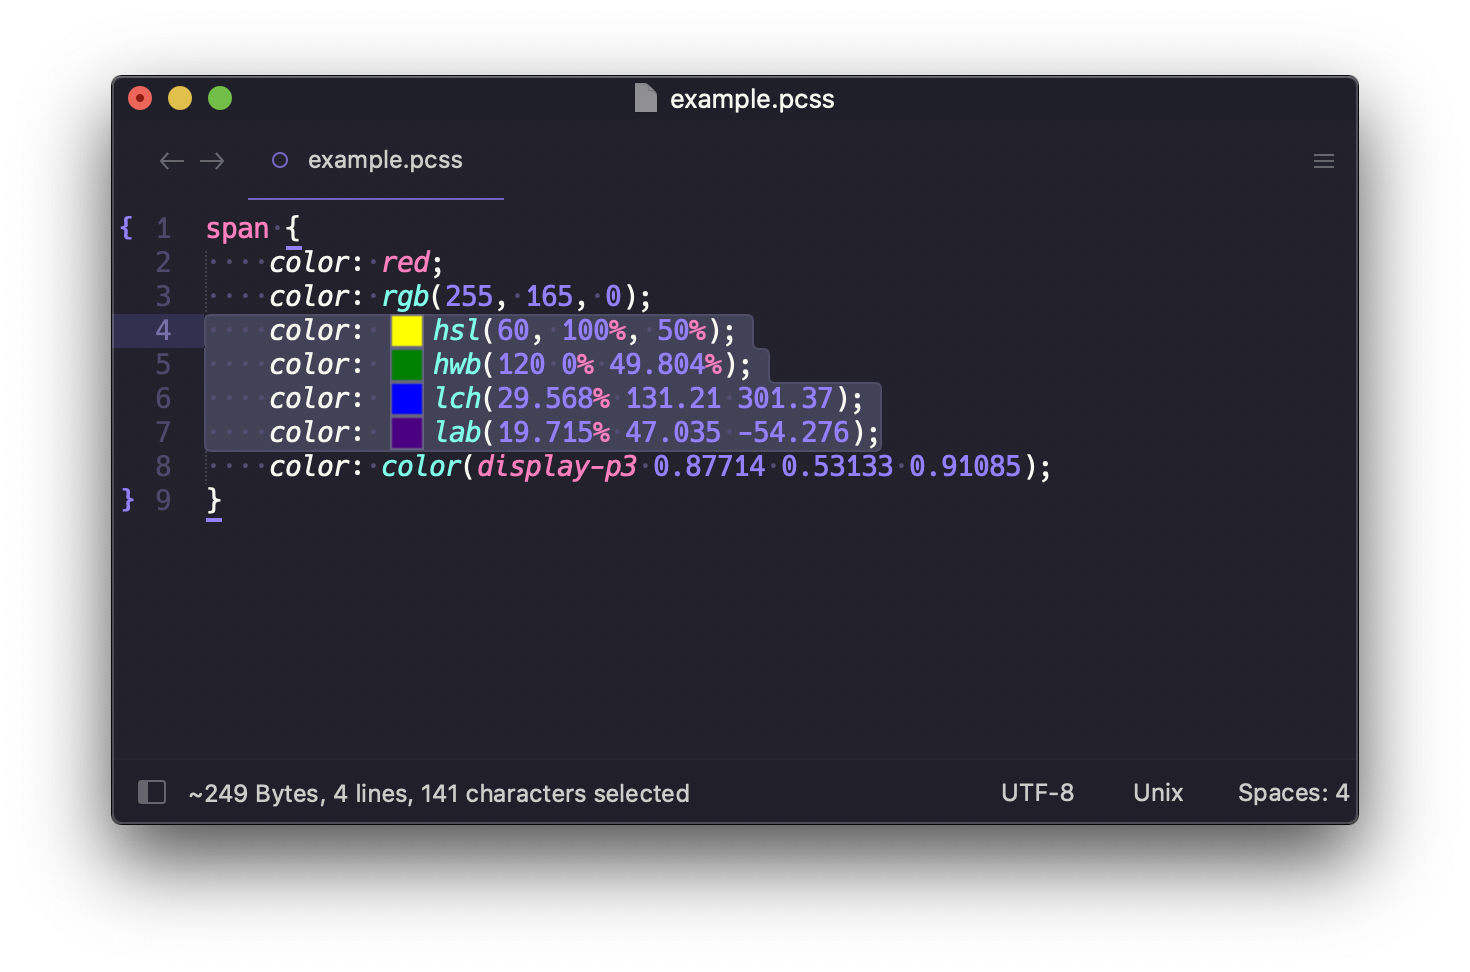
Task: Click line number 8 in gutter
Action: [163, 466]
